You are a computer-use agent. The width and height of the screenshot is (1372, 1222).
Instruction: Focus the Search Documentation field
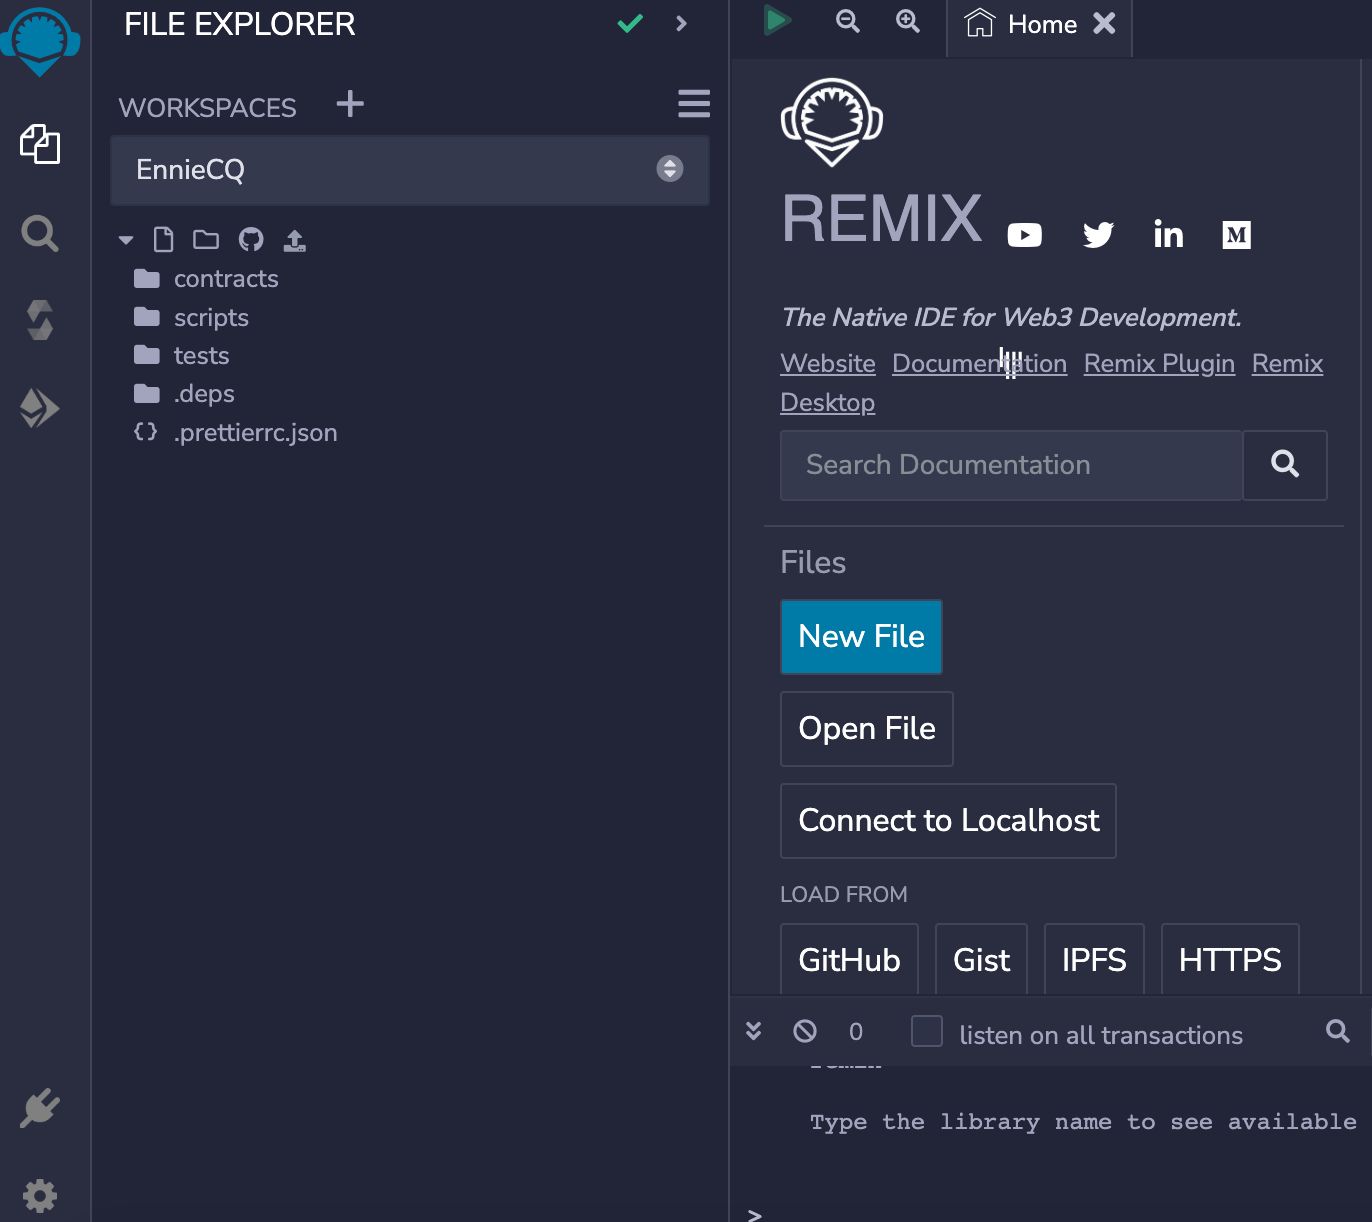(x=1011, y=465)
